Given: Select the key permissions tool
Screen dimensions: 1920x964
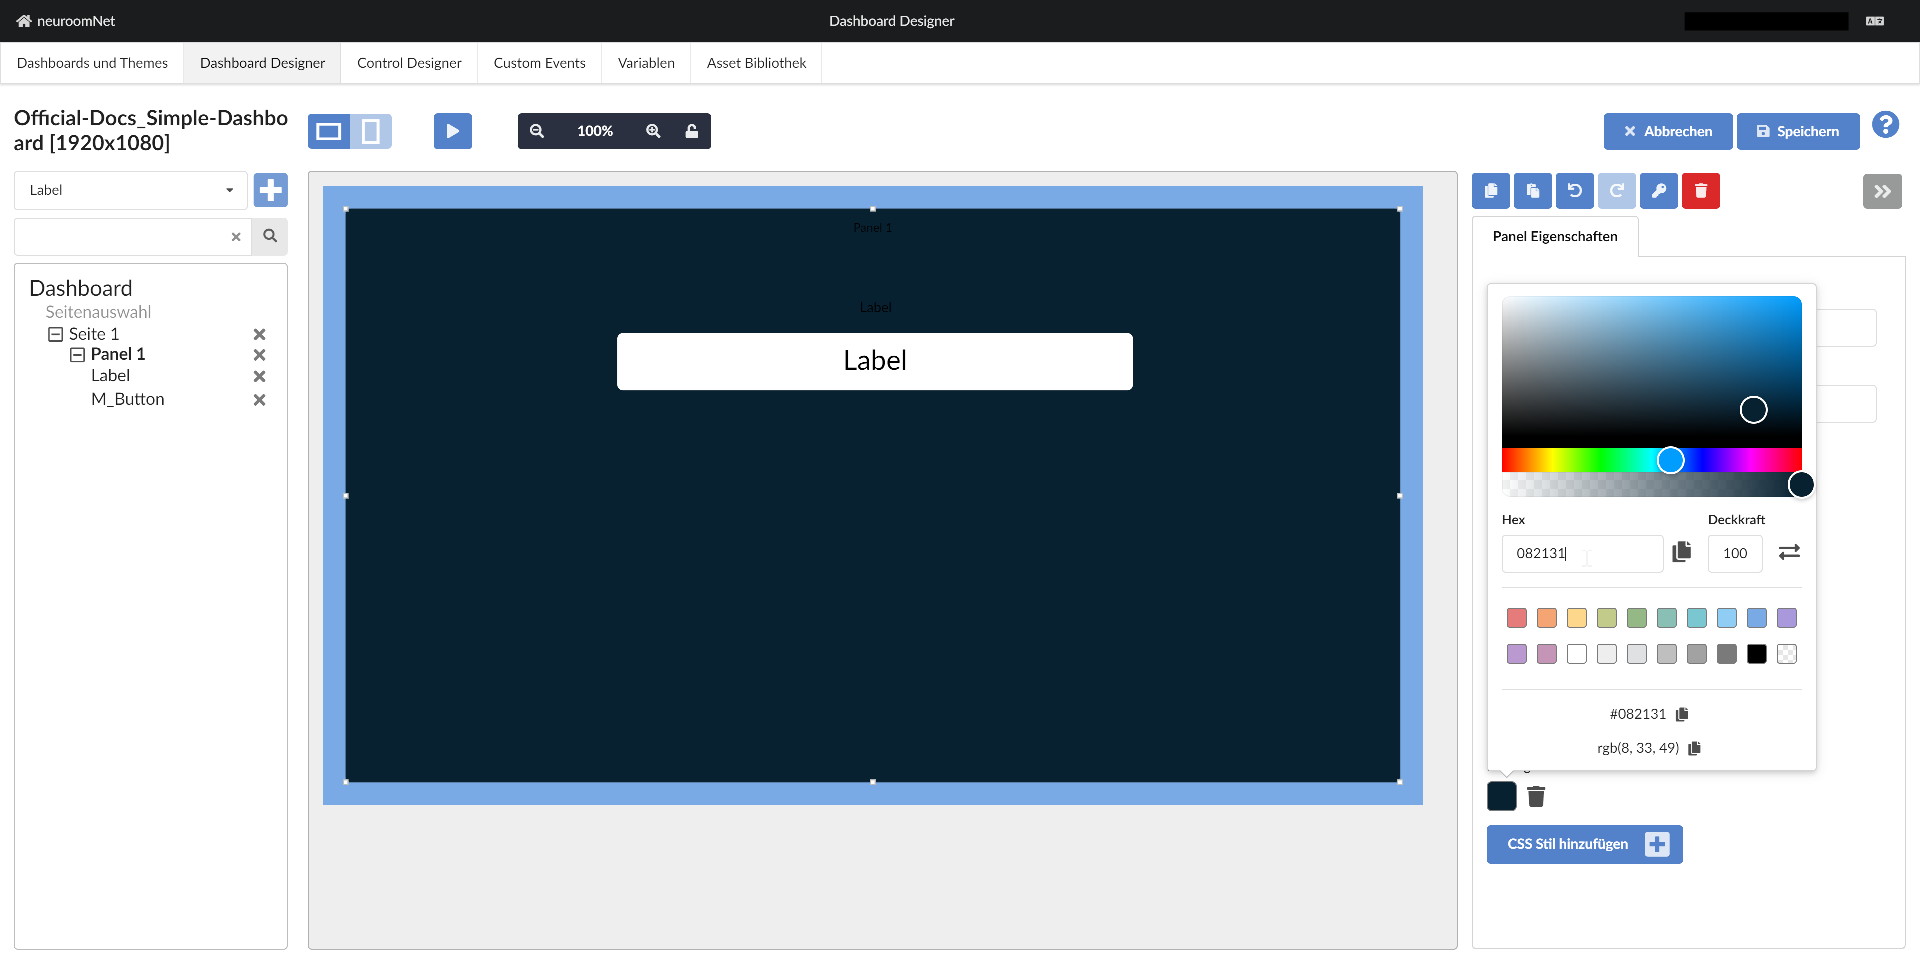Looking at the screenshot, I should coord(1659,191).
